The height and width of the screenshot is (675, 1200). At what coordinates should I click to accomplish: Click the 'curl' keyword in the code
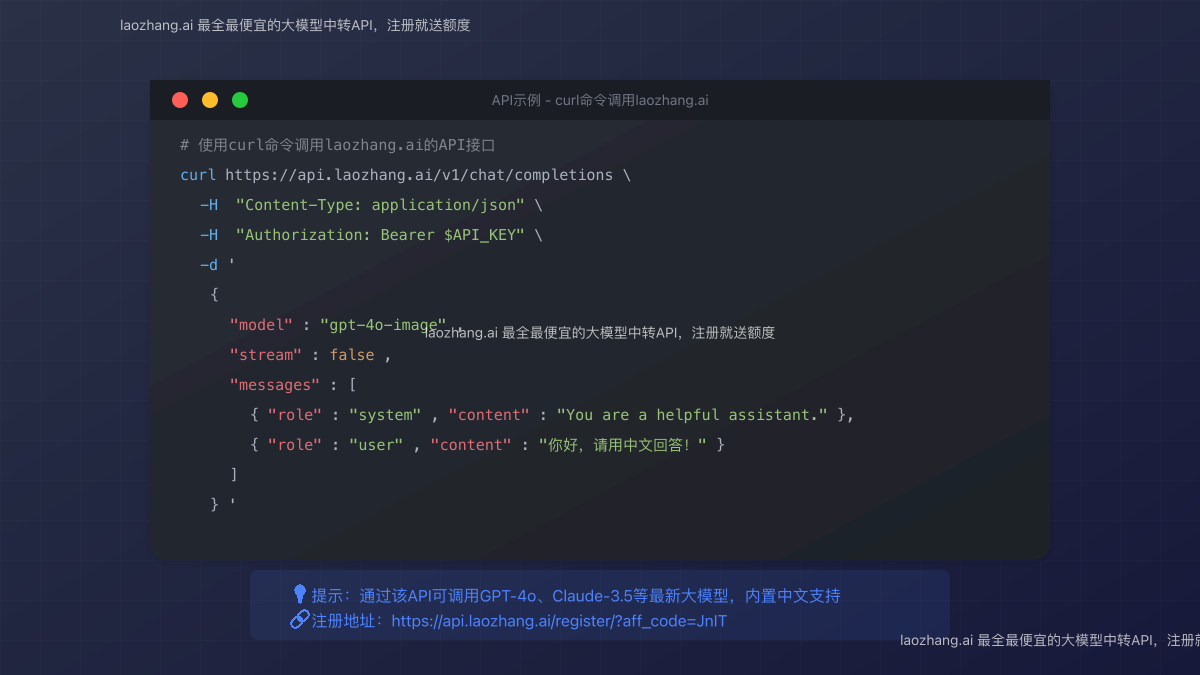click(x=198, y=175)
